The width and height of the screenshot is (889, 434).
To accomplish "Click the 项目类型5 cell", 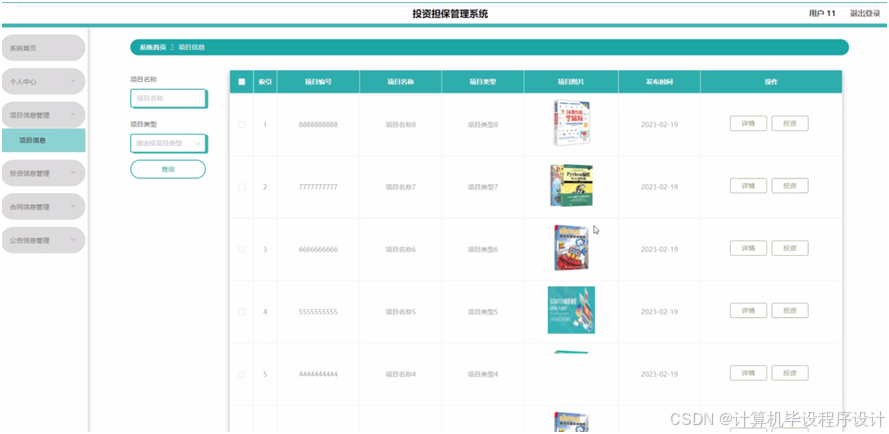I will (x=482, y=312).
